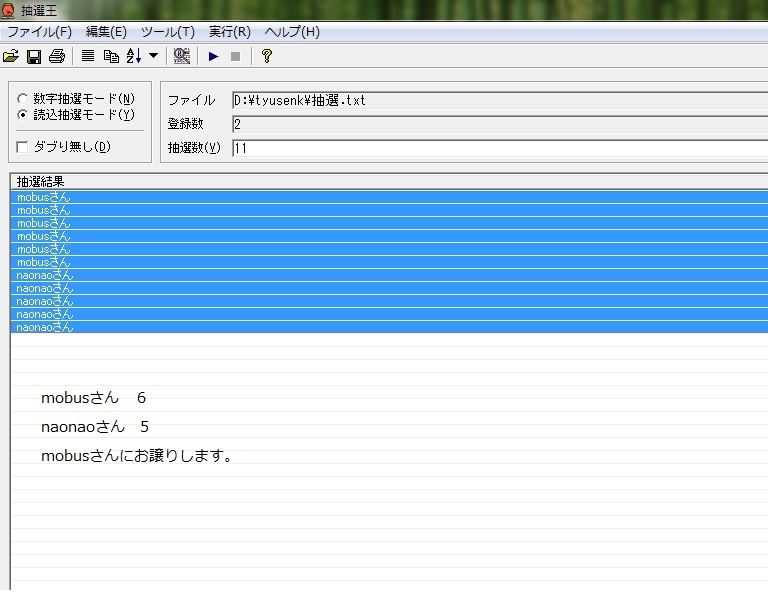This screenshot has width=768, height=614.
Task: Select the 読込抽選モード(Y) radio button
Action: click(x=22, y=115)
